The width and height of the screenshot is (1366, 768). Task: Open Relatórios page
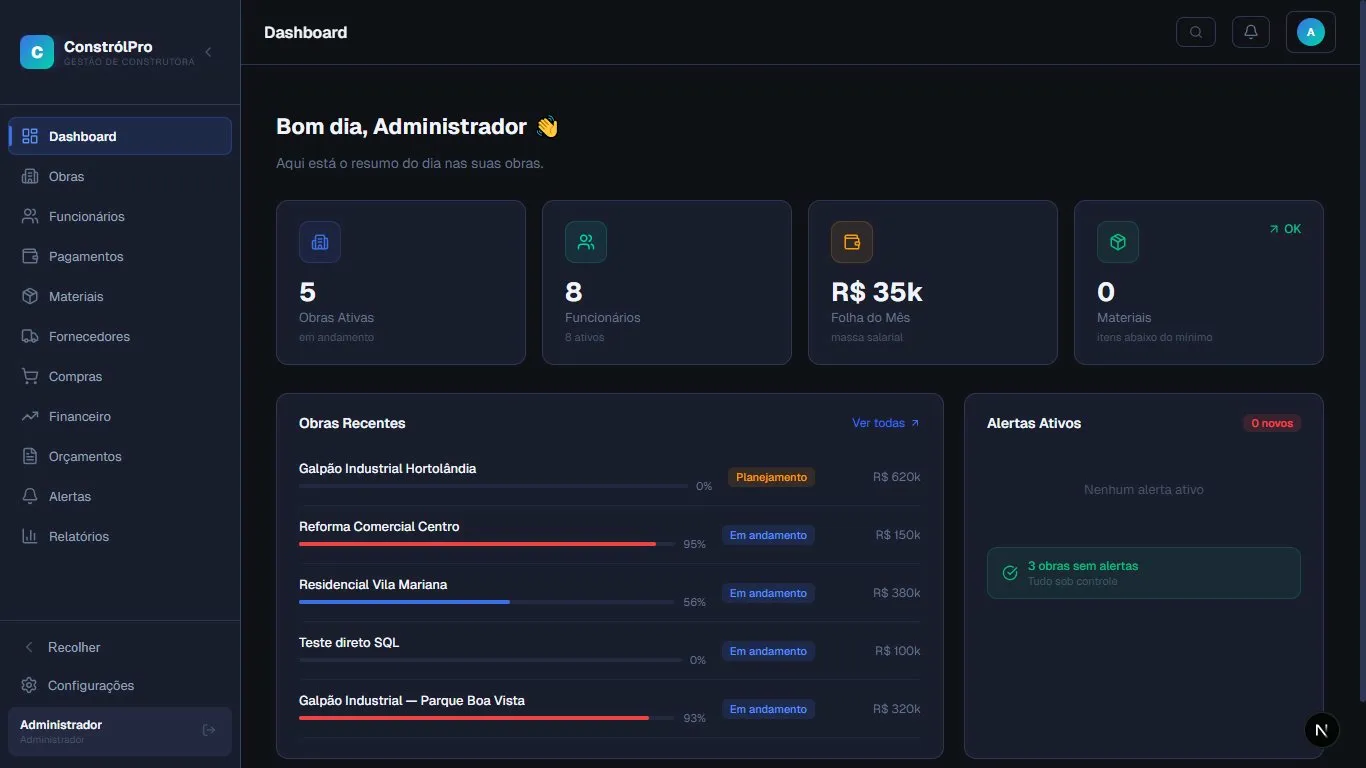point(120,536)
